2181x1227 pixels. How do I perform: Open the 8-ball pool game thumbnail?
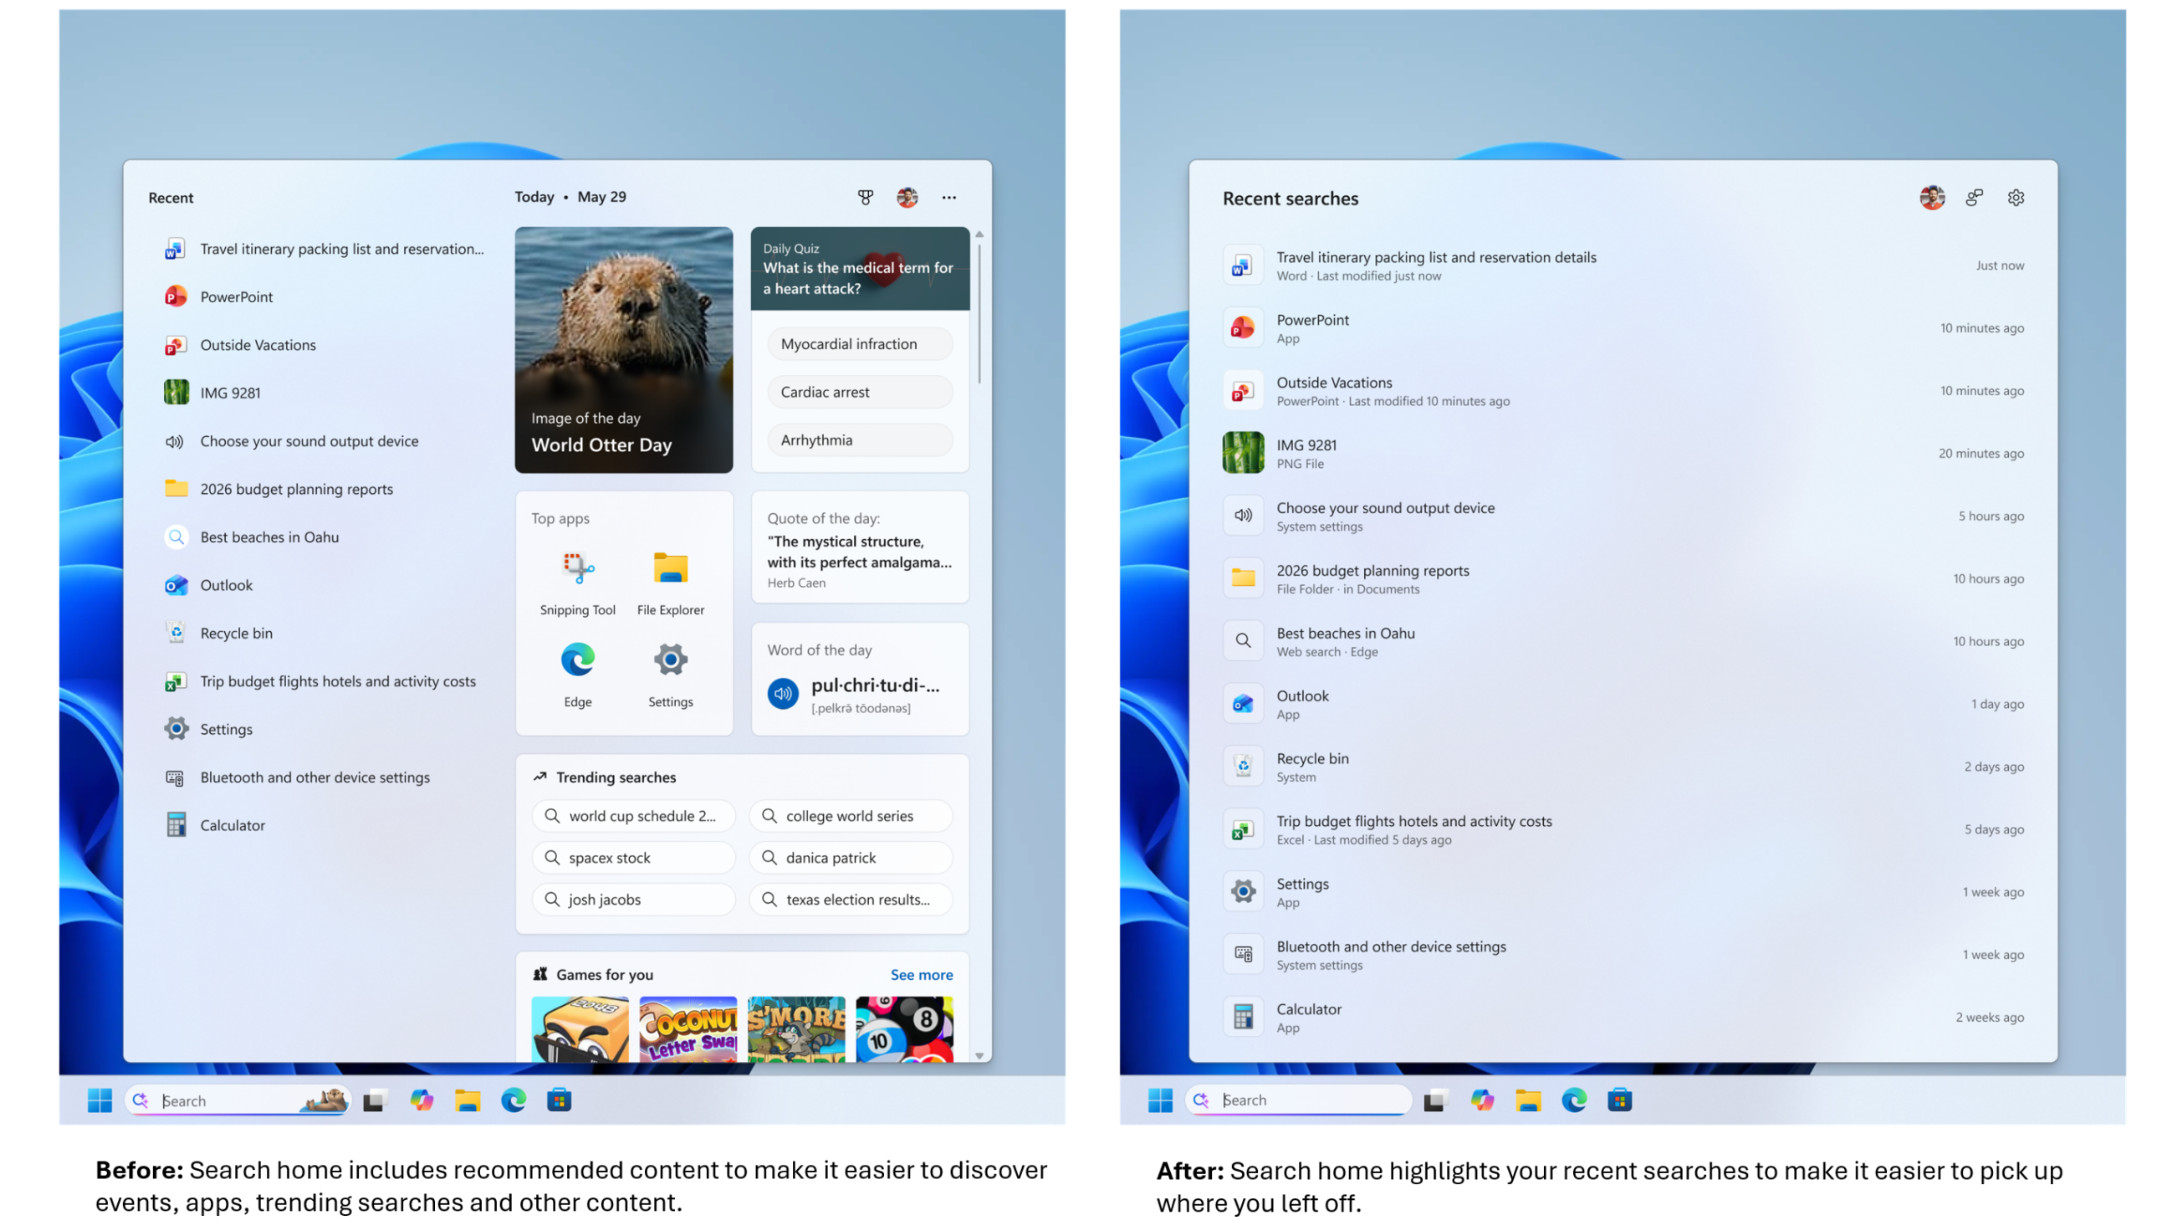(904, 1028)
